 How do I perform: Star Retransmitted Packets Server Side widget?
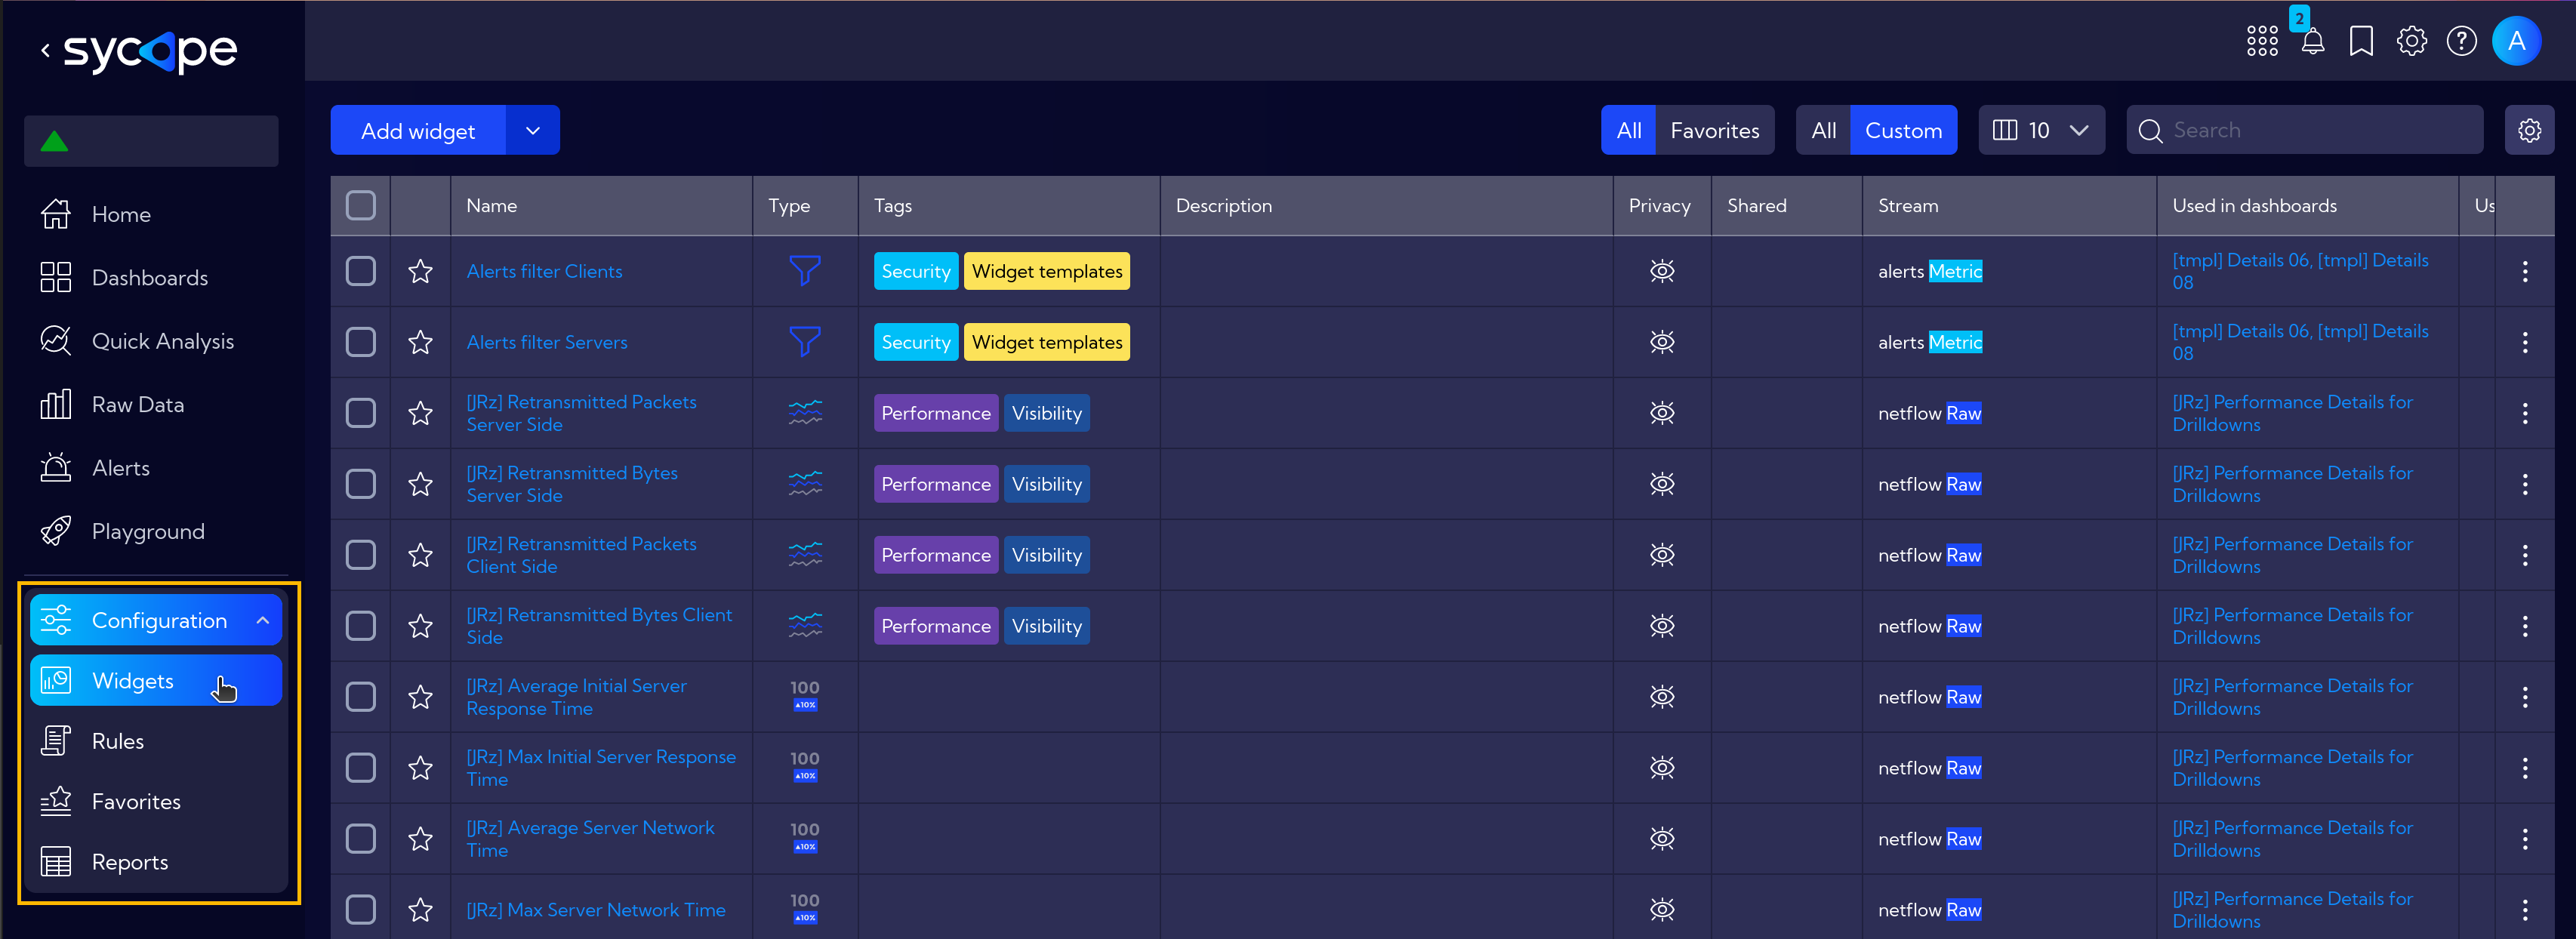pyautogui.click(x=420, y=413)
